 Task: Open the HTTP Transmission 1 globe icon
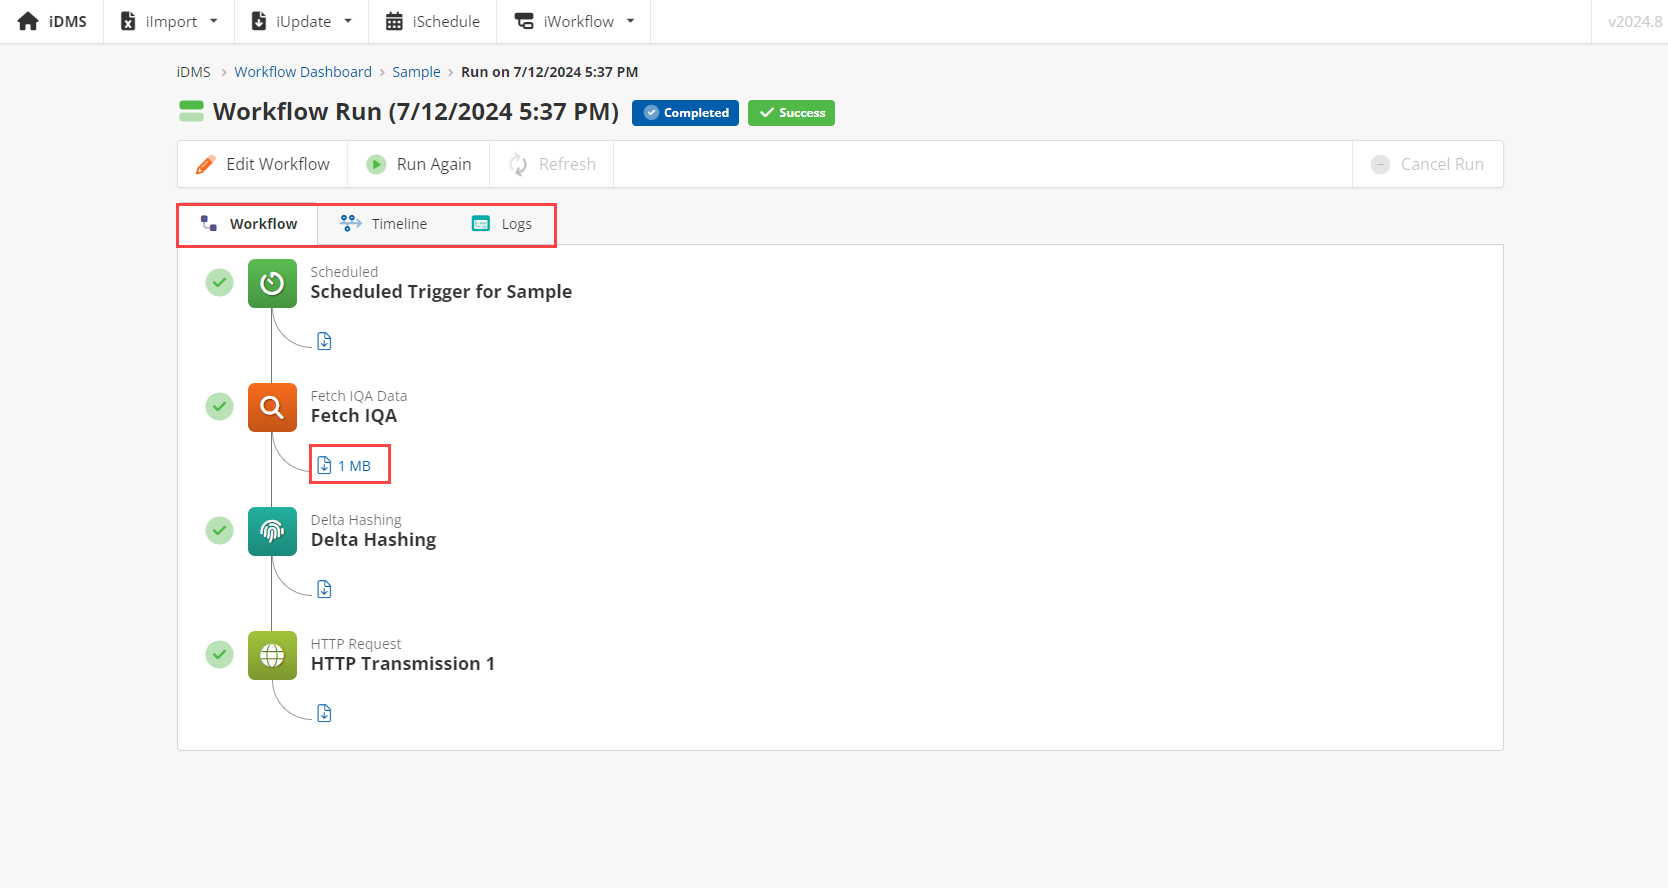coord(272,655)
